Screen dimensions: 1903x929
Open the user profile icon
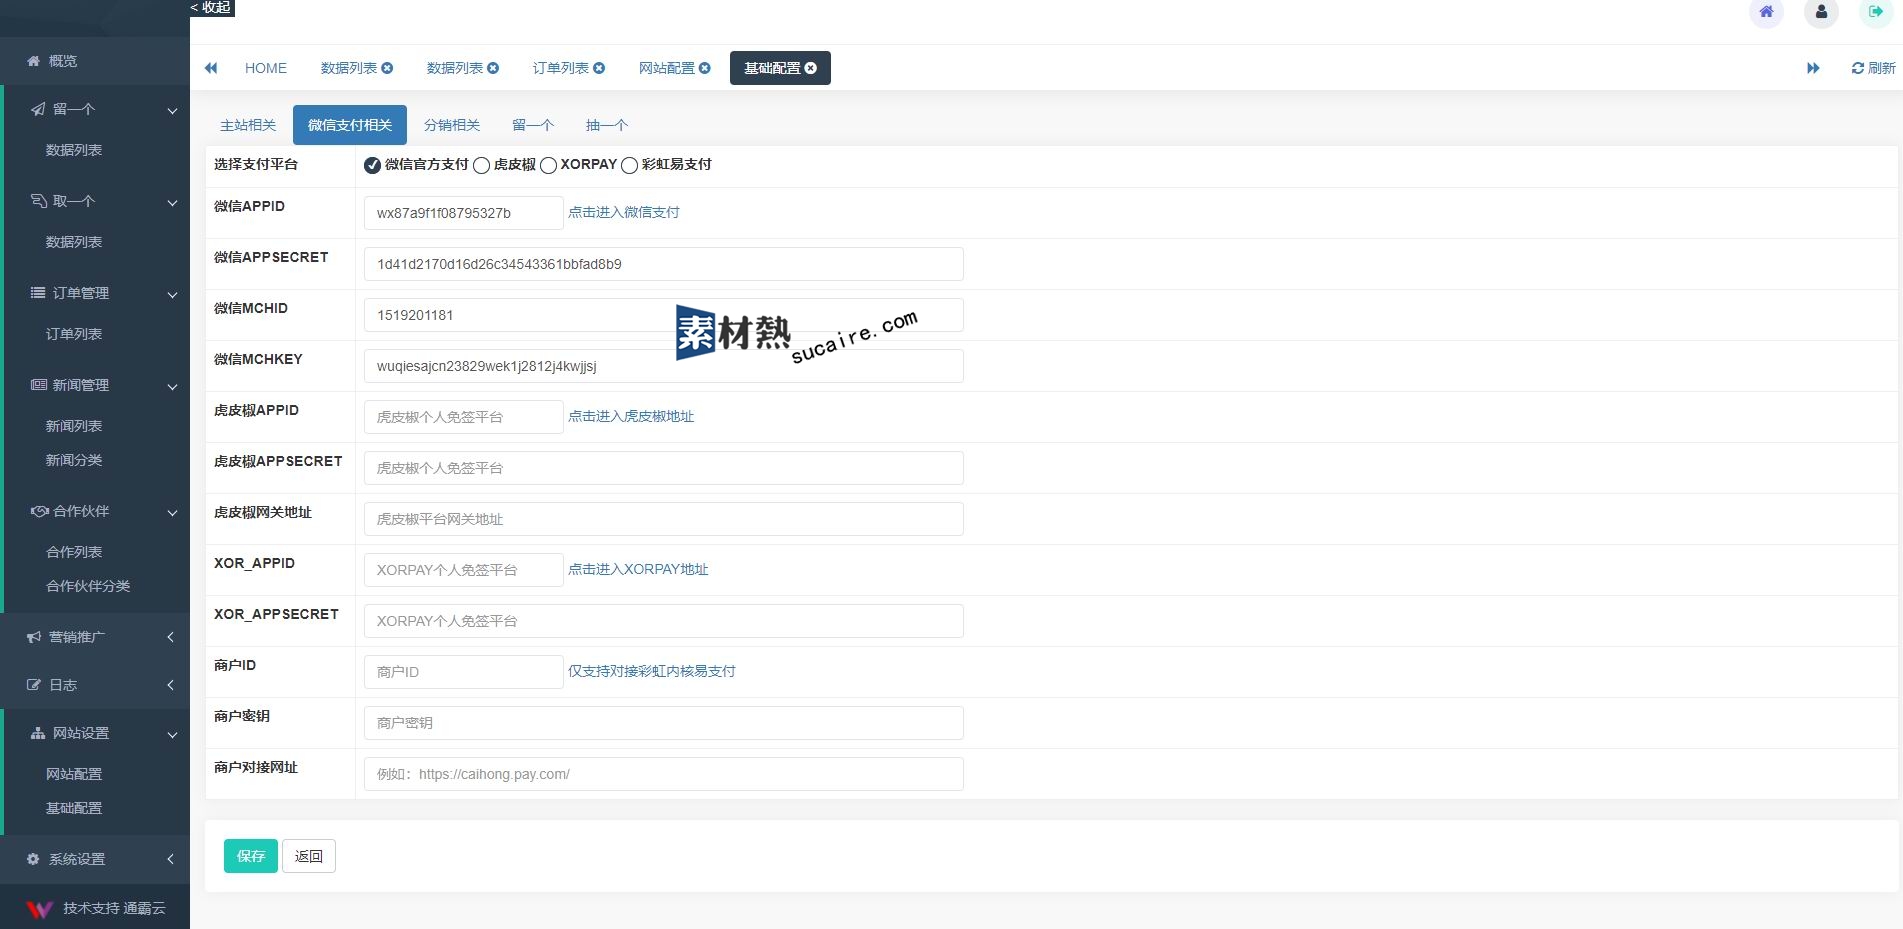point(1821,12)
